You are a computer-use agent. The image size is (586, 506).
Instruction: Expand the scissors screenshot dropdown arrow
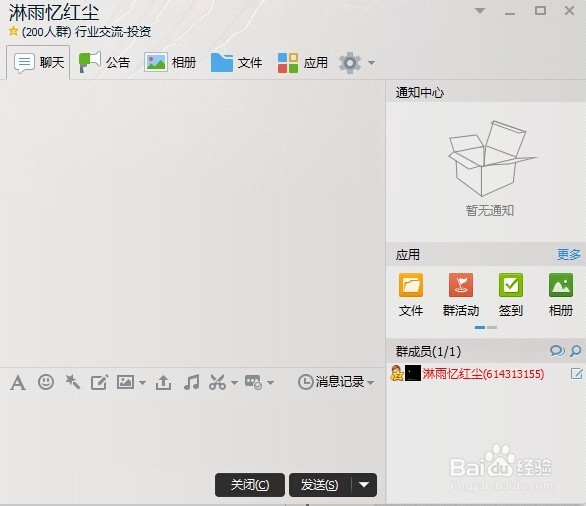(x=234, y=383)
